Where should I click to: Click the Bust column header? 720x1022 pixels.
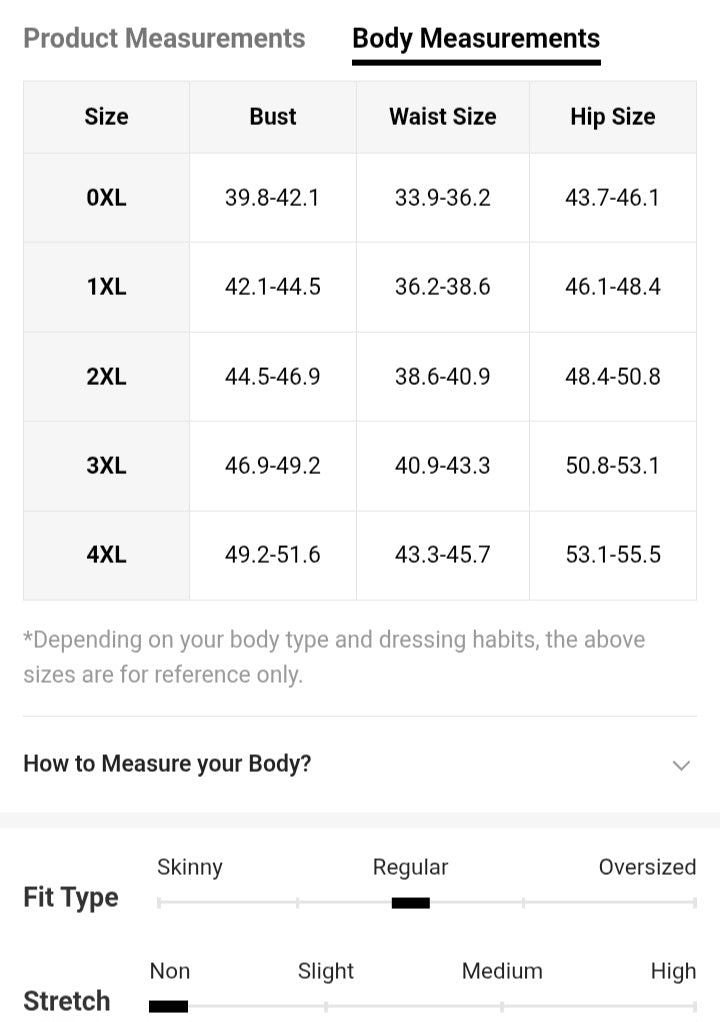click(x=273, y=117)
